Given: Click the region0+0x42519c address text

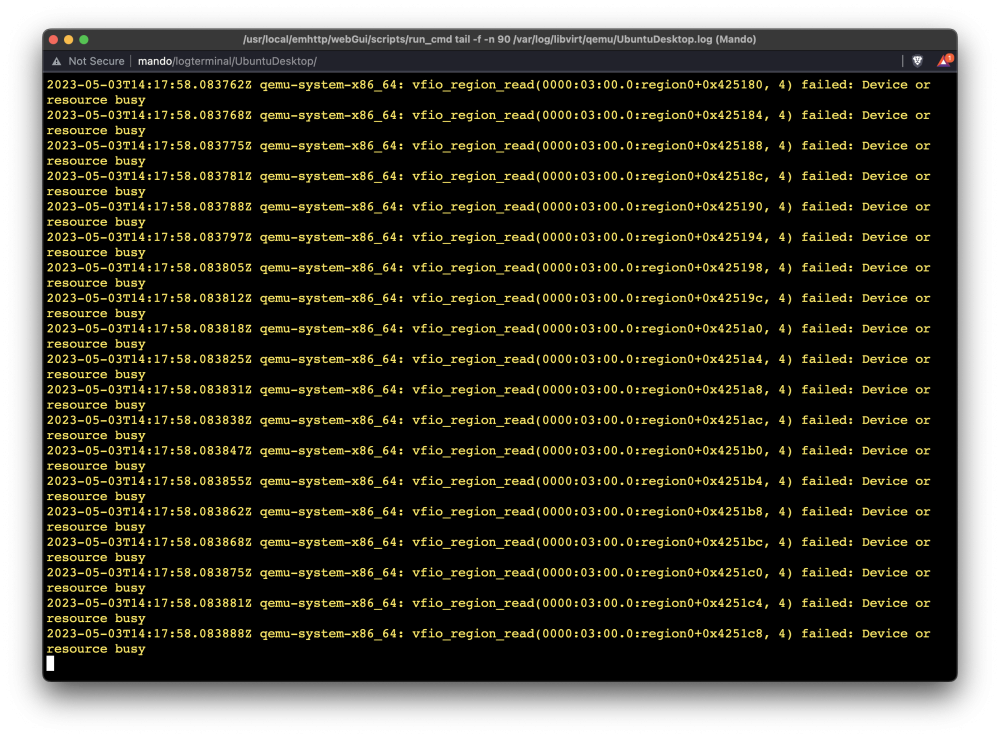Looking at the screenshot, I should (702, 299).
